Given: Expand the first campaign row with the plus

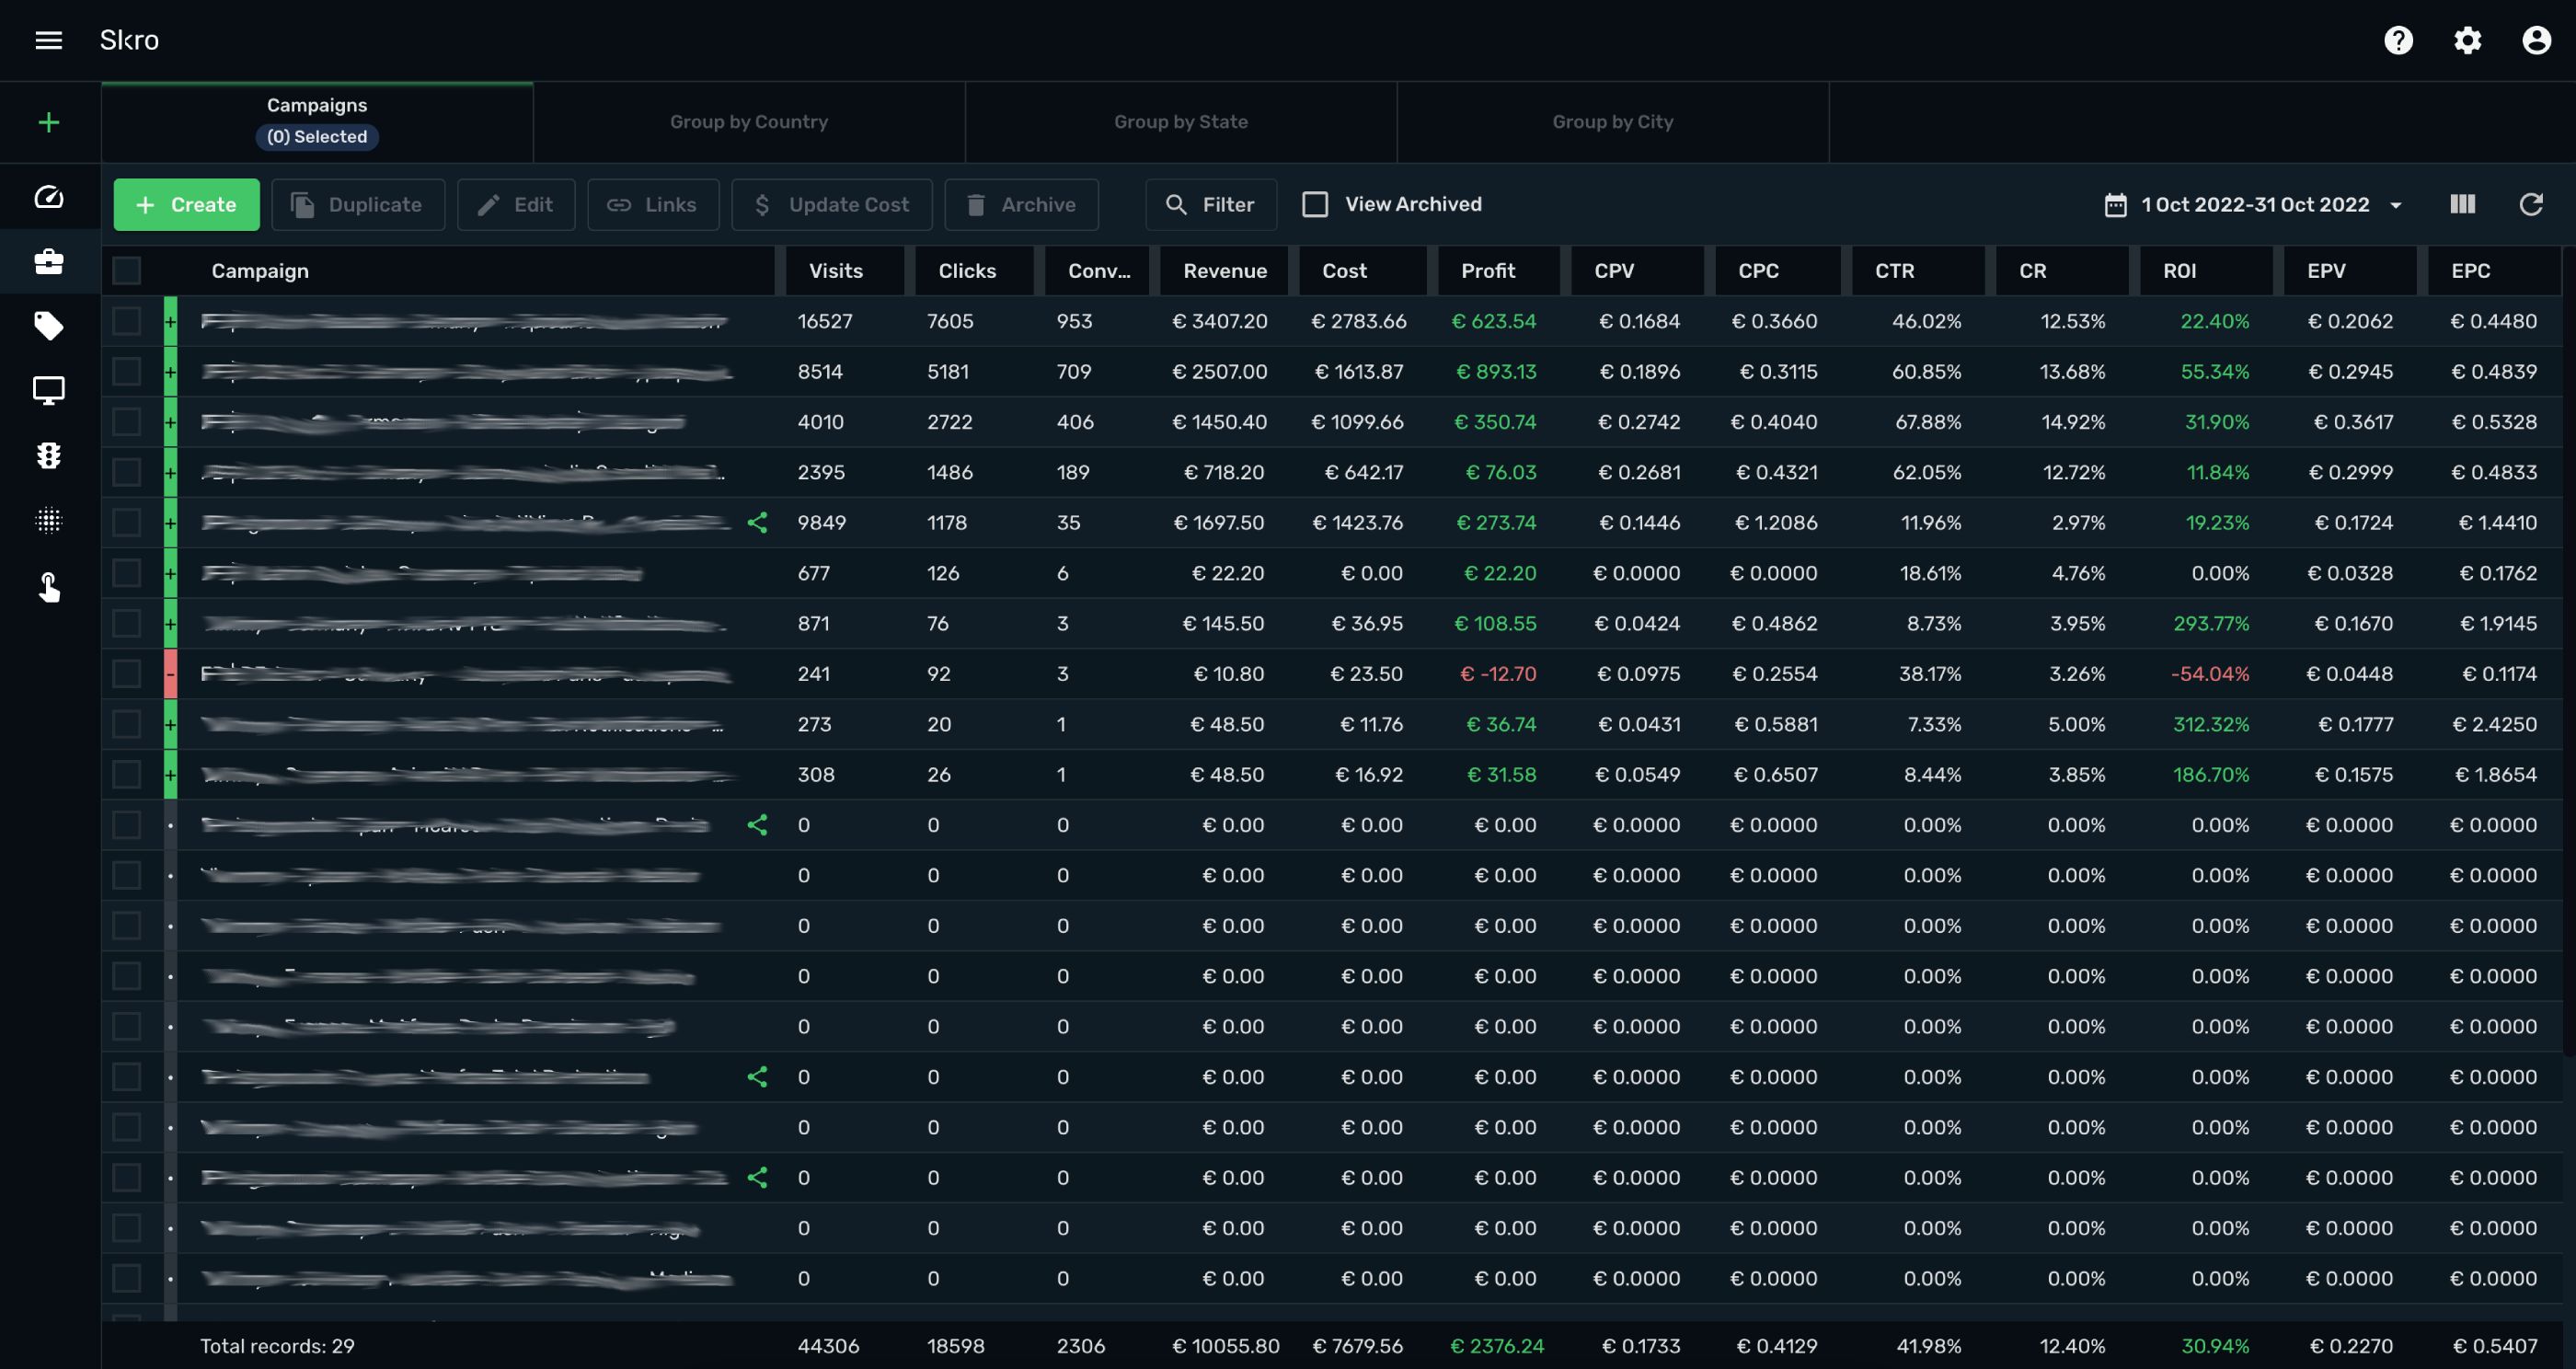Looking at the screenshot, I should coord(170,321).
